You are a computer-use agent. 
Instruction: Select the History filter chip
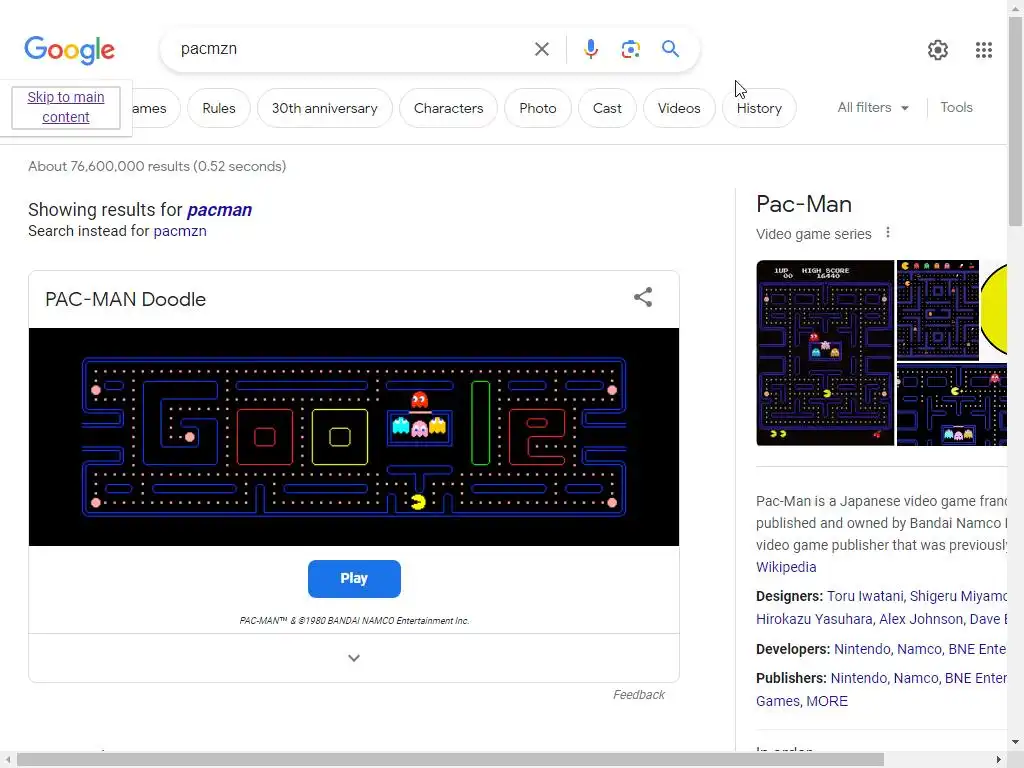click(759, 108)
